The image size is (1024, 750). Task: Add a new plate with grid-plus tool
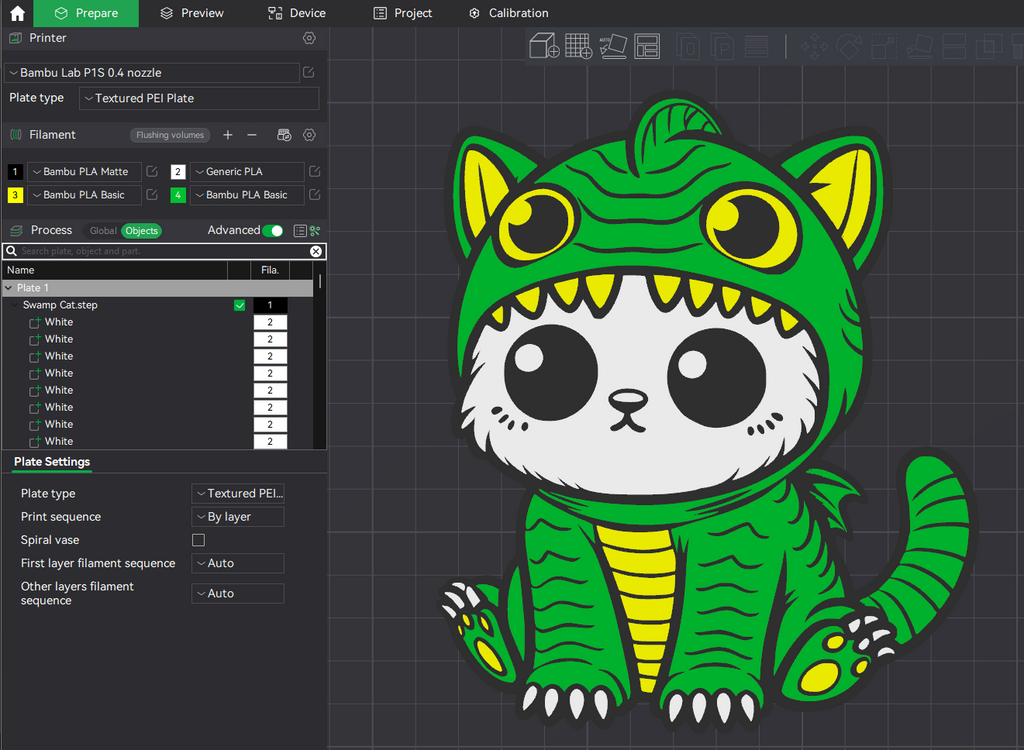(579, 46)
